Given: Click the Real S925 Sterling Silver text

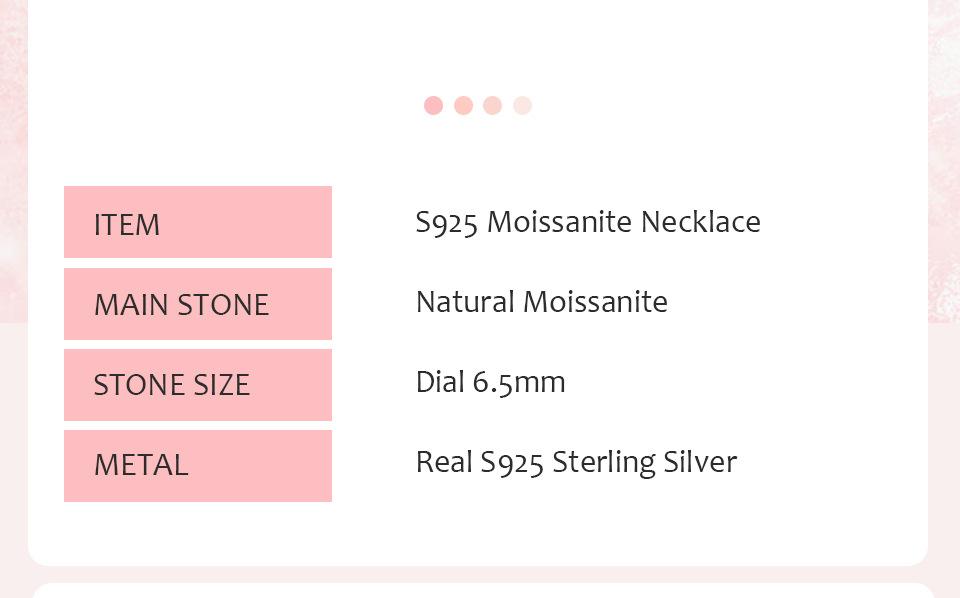Looking at the screenshot, I should (576, 462).
